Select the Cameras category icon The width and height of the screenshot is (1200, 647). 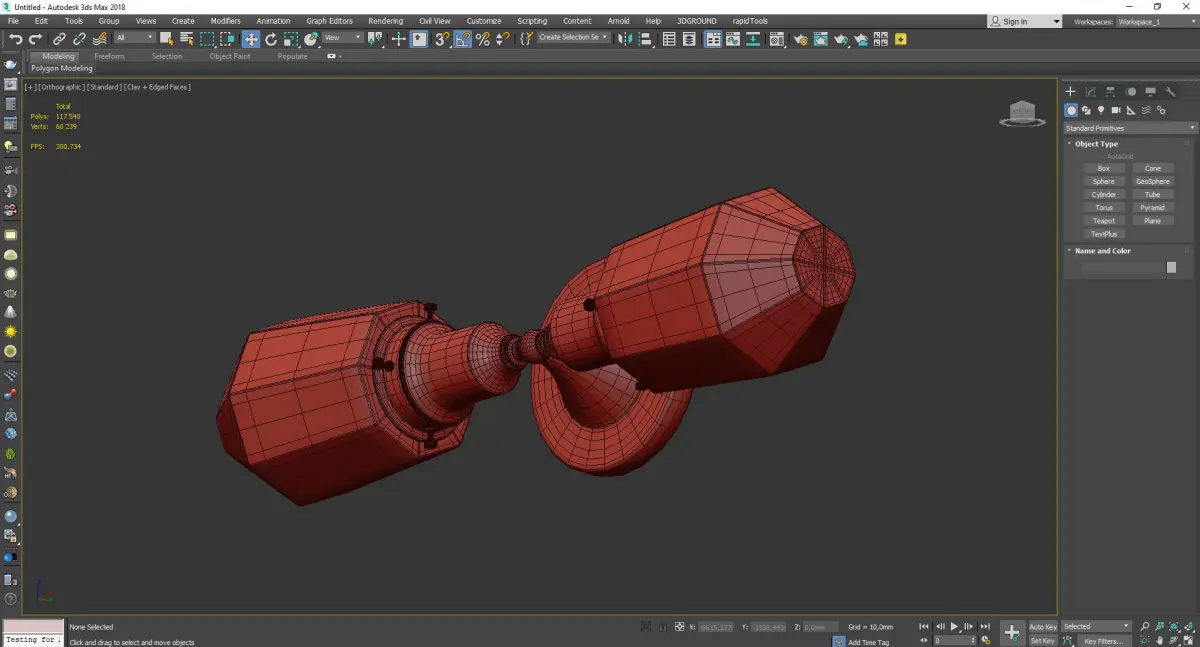tap(1116, 110)
